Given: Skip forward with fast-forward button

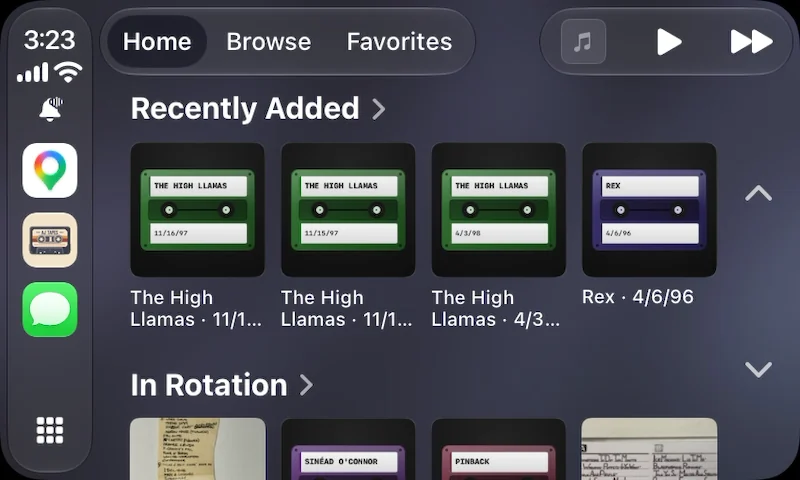Looking at the screenshot, I should (751, 41).
